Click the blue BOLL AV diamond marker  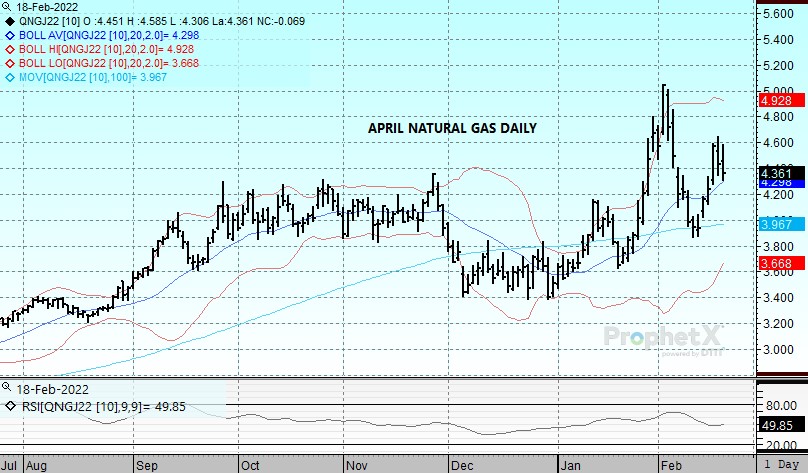(9, 35)
